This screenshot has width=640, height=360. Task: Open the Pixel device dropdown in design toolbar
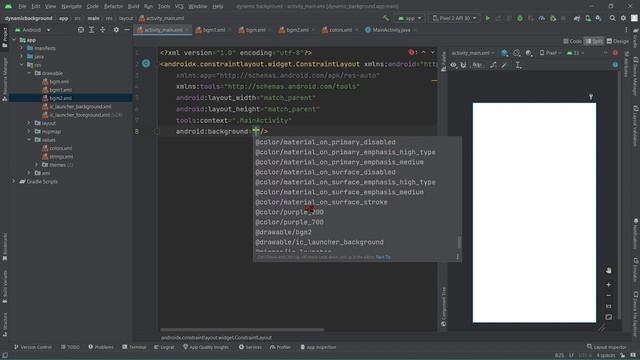click(x=550, y=53)
